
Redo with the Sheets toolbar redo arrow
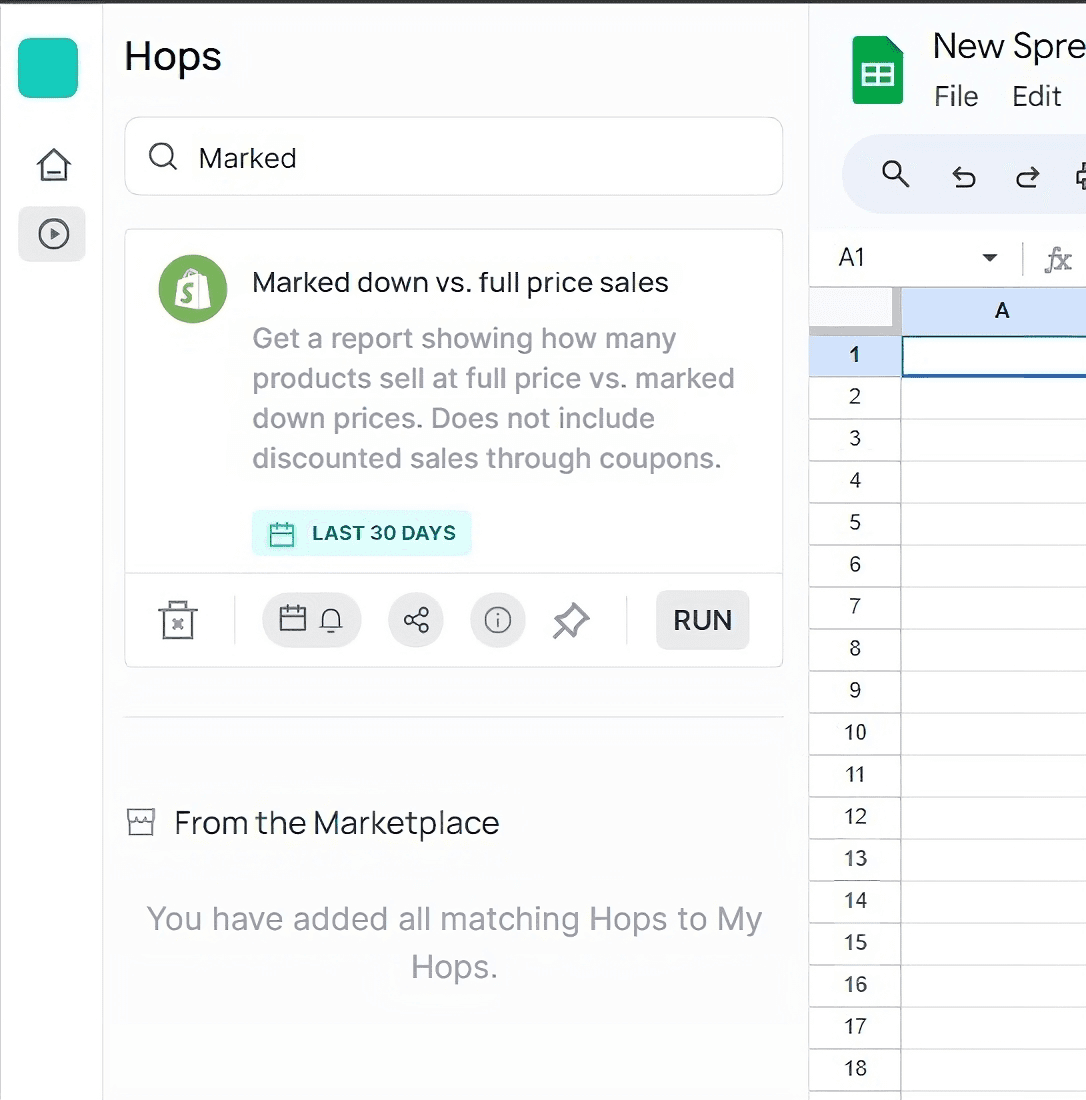[x=1028, y=177]
